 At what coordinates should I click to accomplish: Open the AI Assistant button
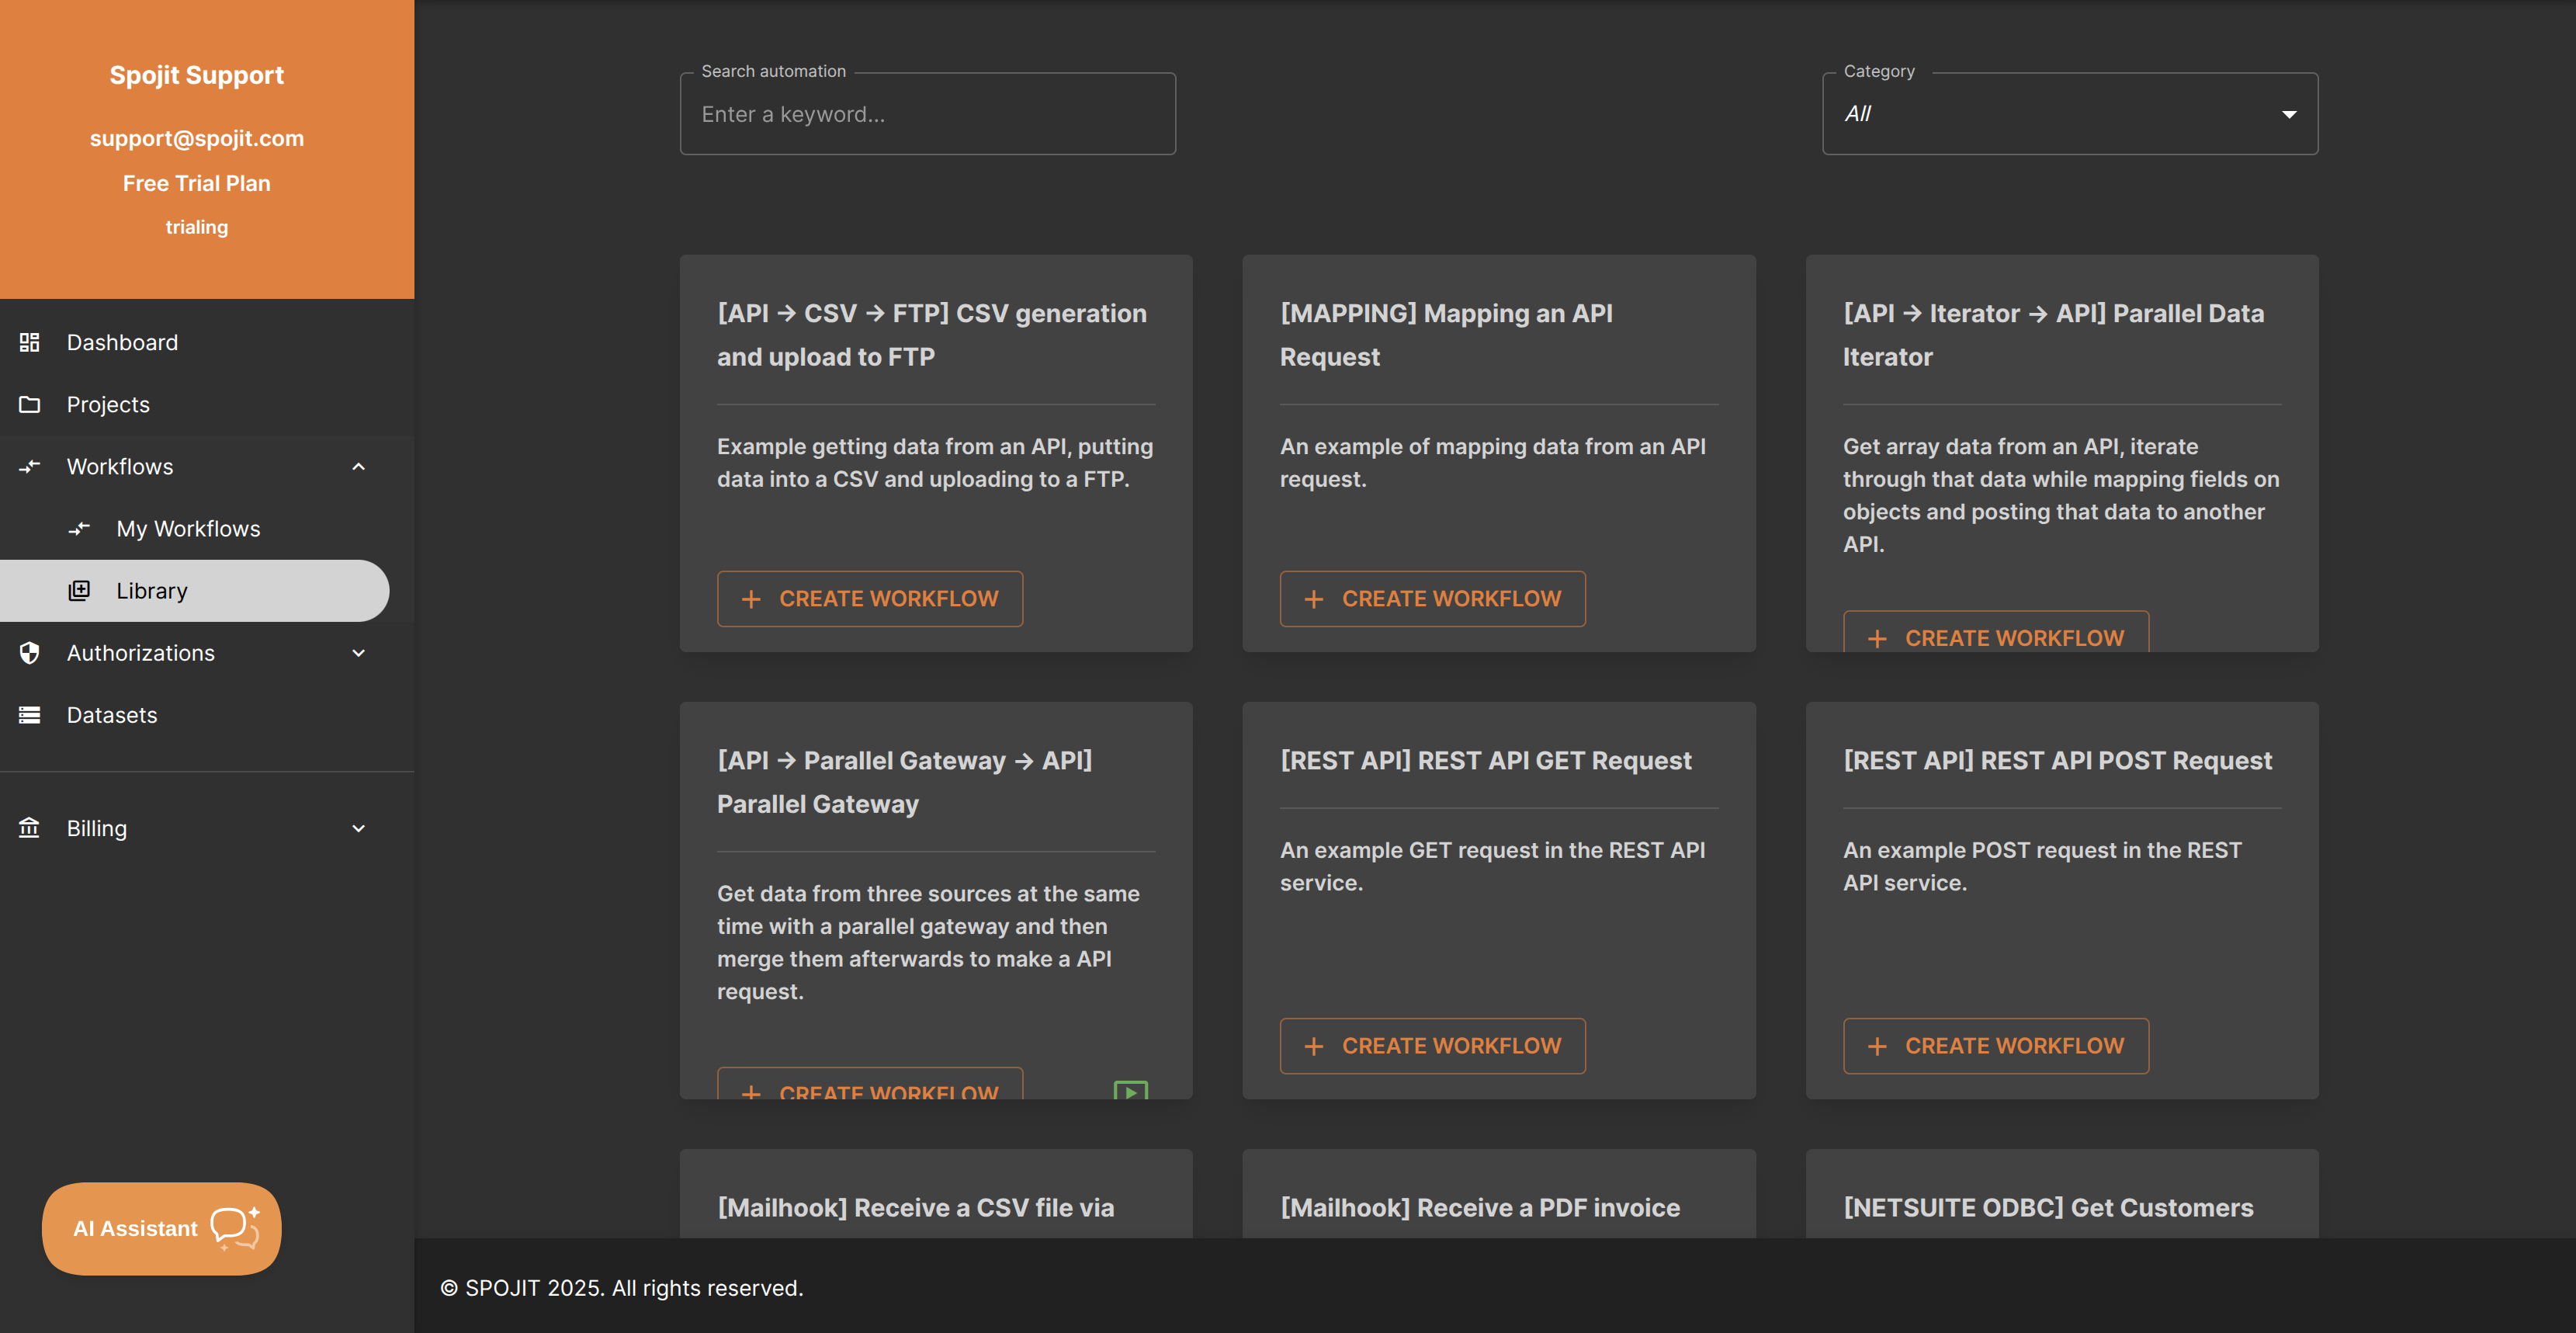click(x=162, y=1228)
